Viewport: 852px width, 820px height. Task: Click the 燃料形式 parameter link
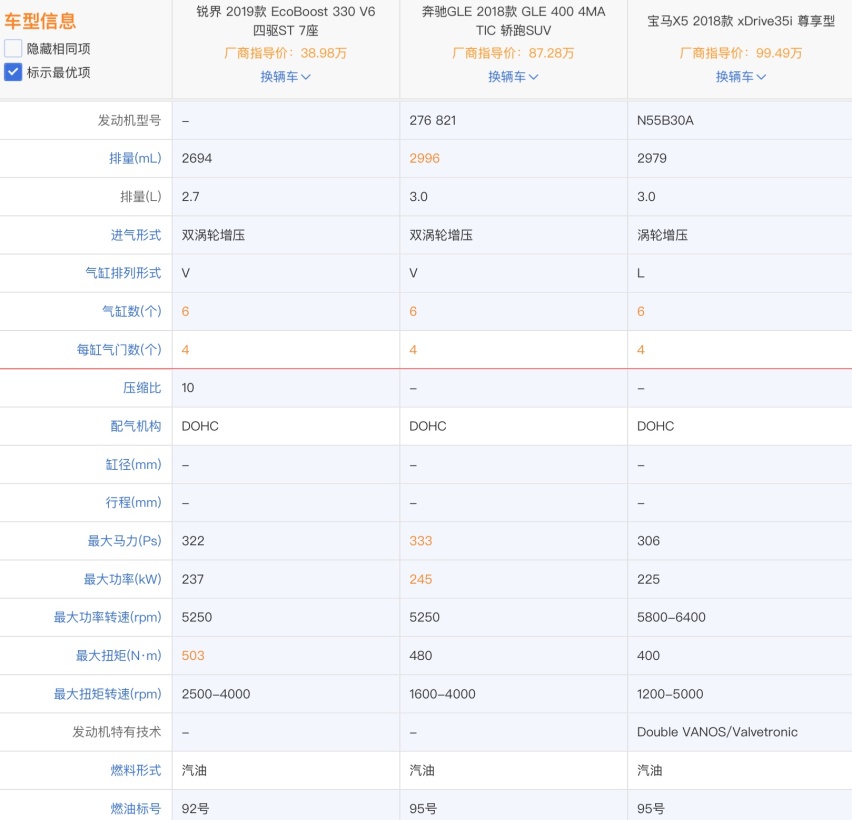(x=136, y=770)
